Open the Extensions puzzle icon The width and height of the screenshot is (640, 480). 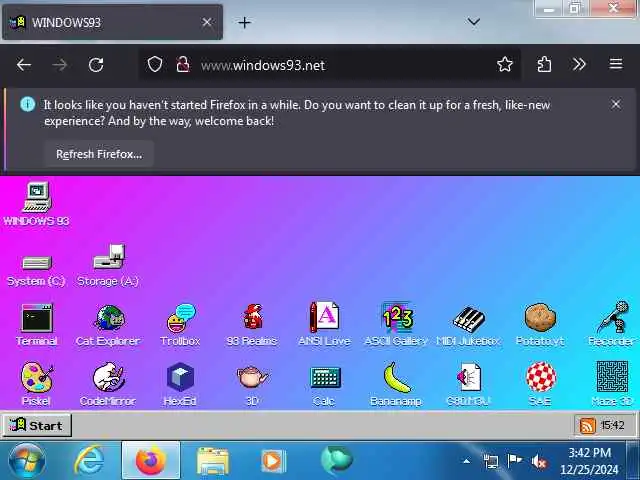click(544, 64)
